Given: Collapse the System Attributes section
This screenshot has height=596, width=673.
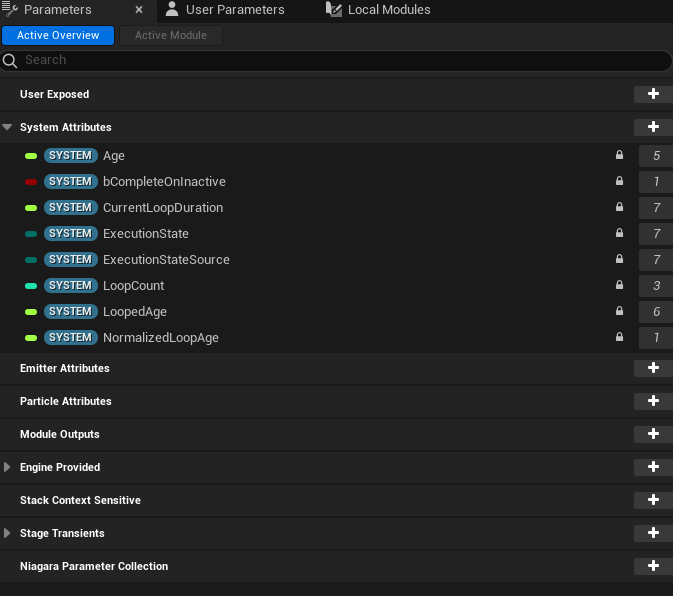Looking at the screenshot, I should pyautogui.click(x=7, y=127).
